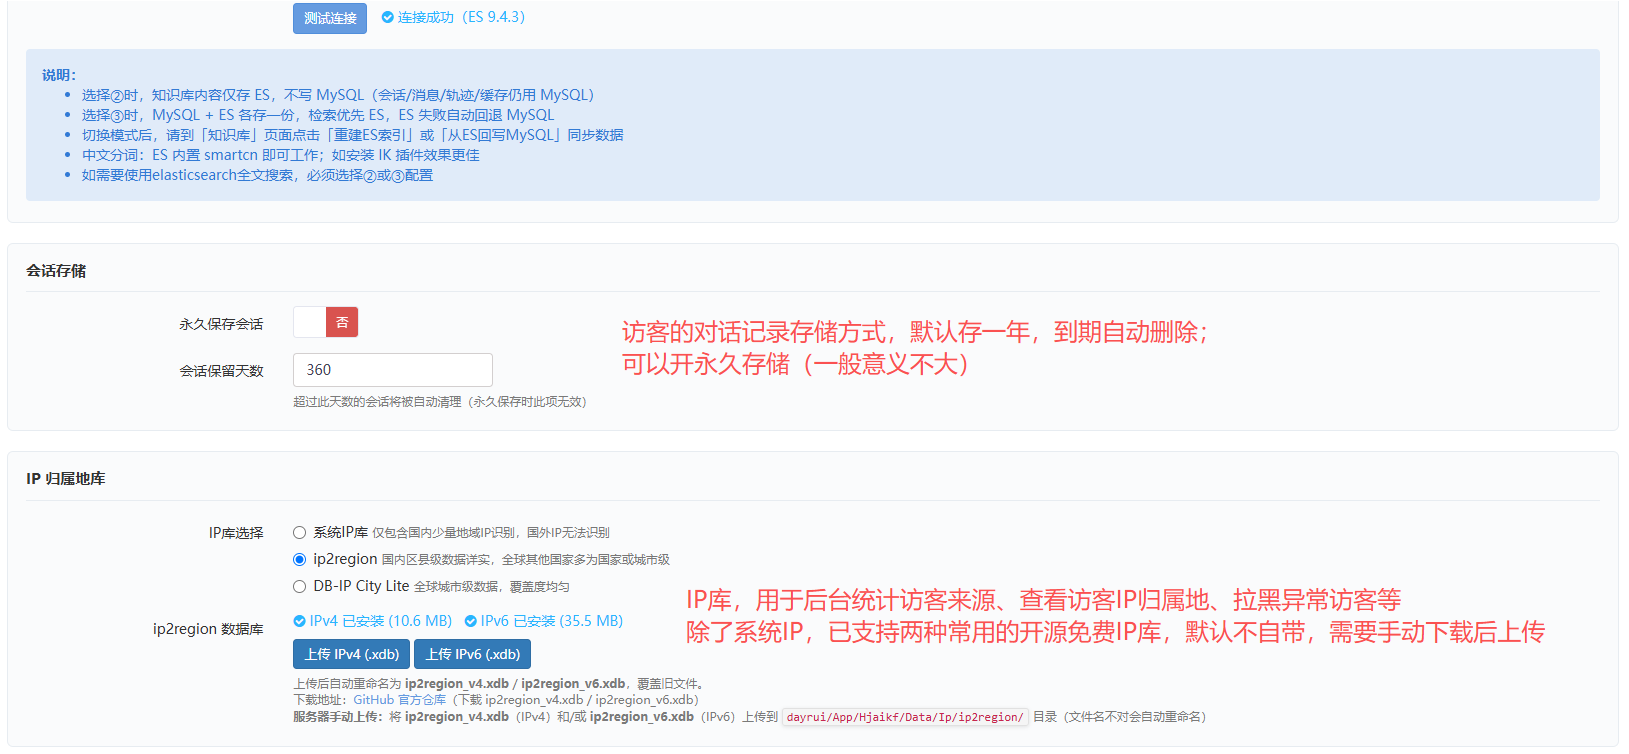Upload an IPv4 .xdb database file
The height and width of the screenshot is (754, 1629).
point(352,654)
